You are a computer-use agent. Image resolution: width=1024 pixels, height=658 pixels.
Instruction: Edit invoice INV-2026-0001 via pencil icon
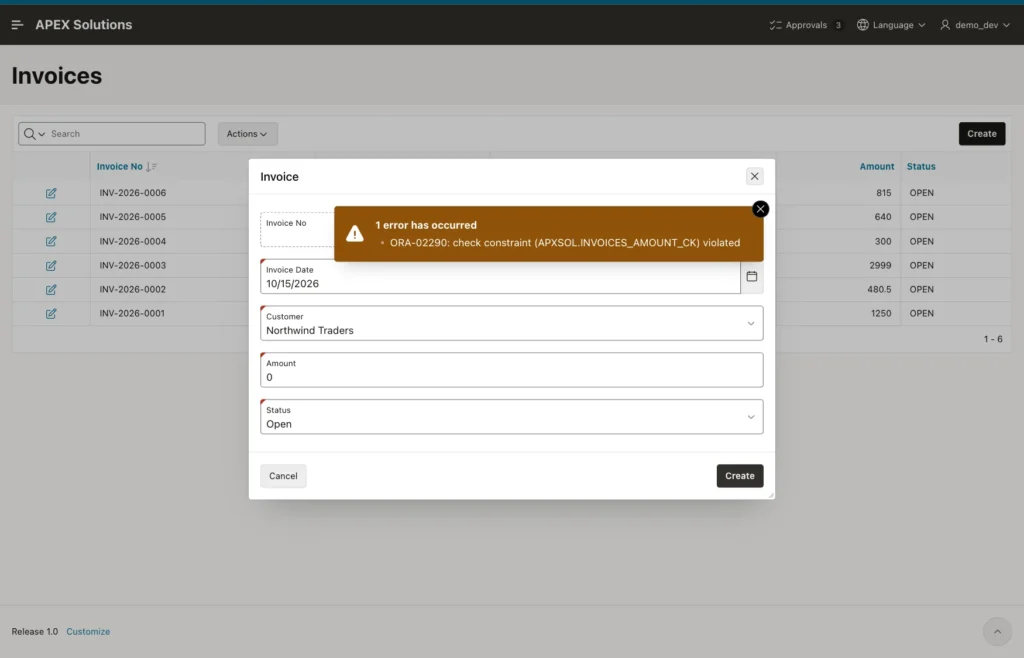51,314
